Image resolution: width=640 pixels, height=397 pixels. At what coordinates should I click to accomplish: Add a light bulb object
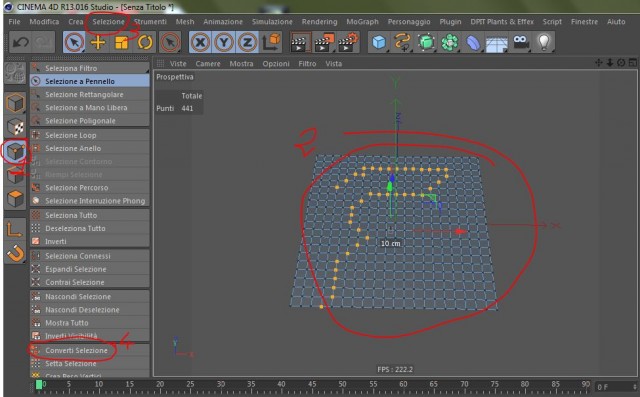coord(544,42)
